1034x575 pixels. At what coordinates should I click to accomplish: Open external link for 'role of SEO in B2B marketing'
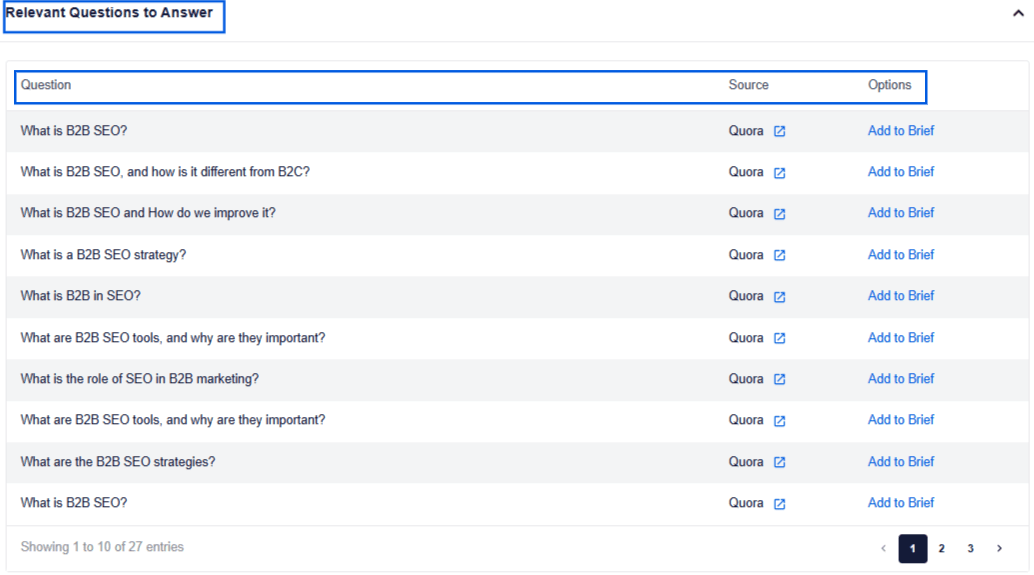click(x=779, y=379)
